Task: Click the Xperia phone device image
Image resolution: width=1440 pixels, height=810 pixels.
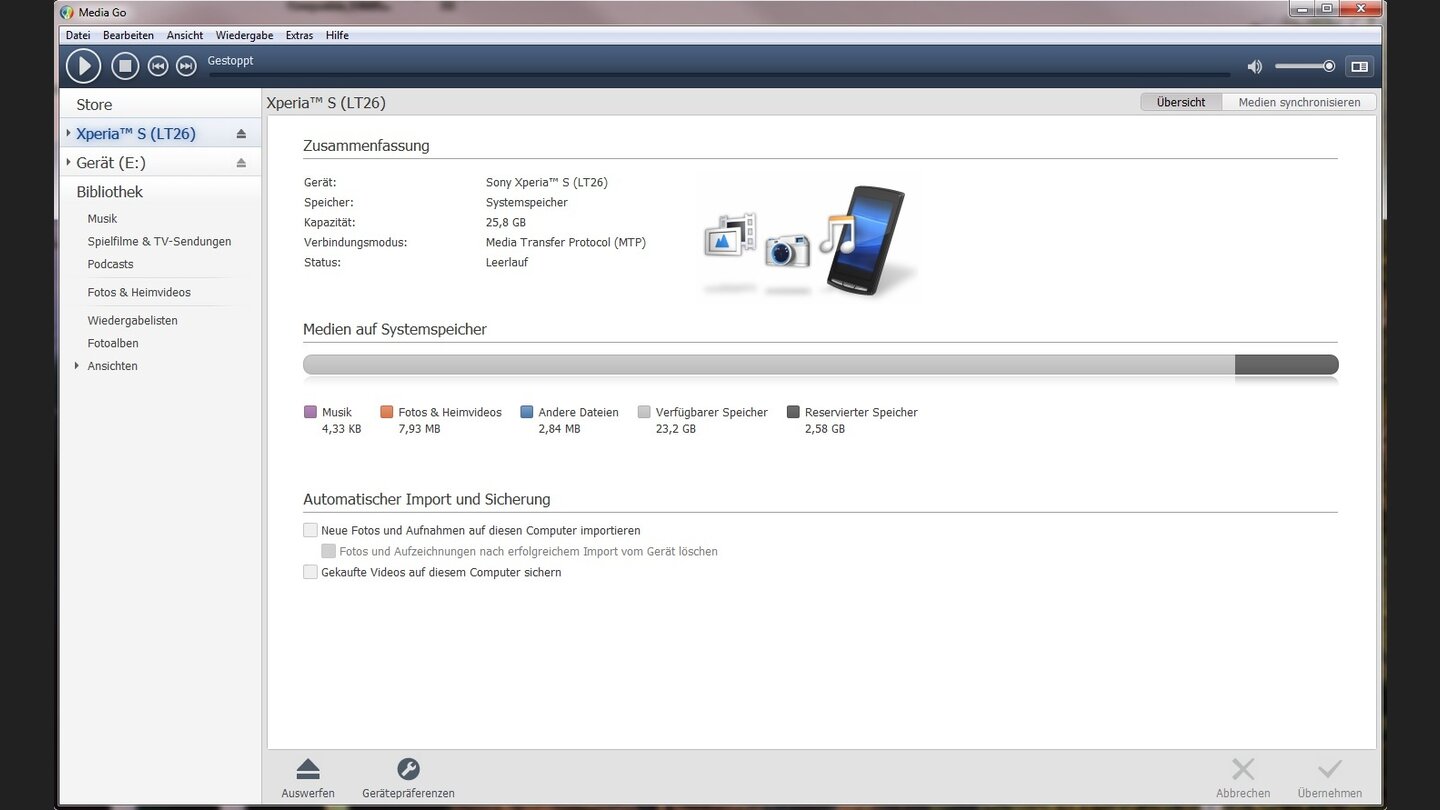Action: point(864,240)
